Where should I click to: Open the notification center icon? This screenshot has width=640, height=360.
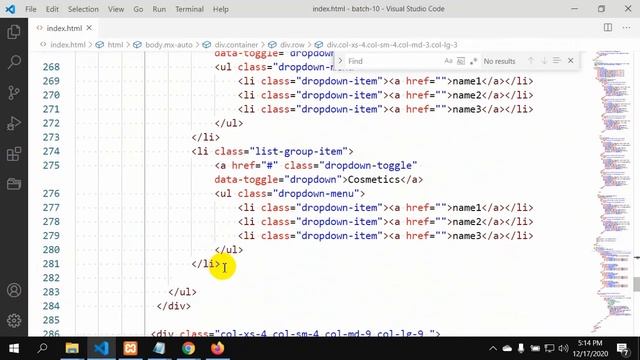tap(622, 349)
